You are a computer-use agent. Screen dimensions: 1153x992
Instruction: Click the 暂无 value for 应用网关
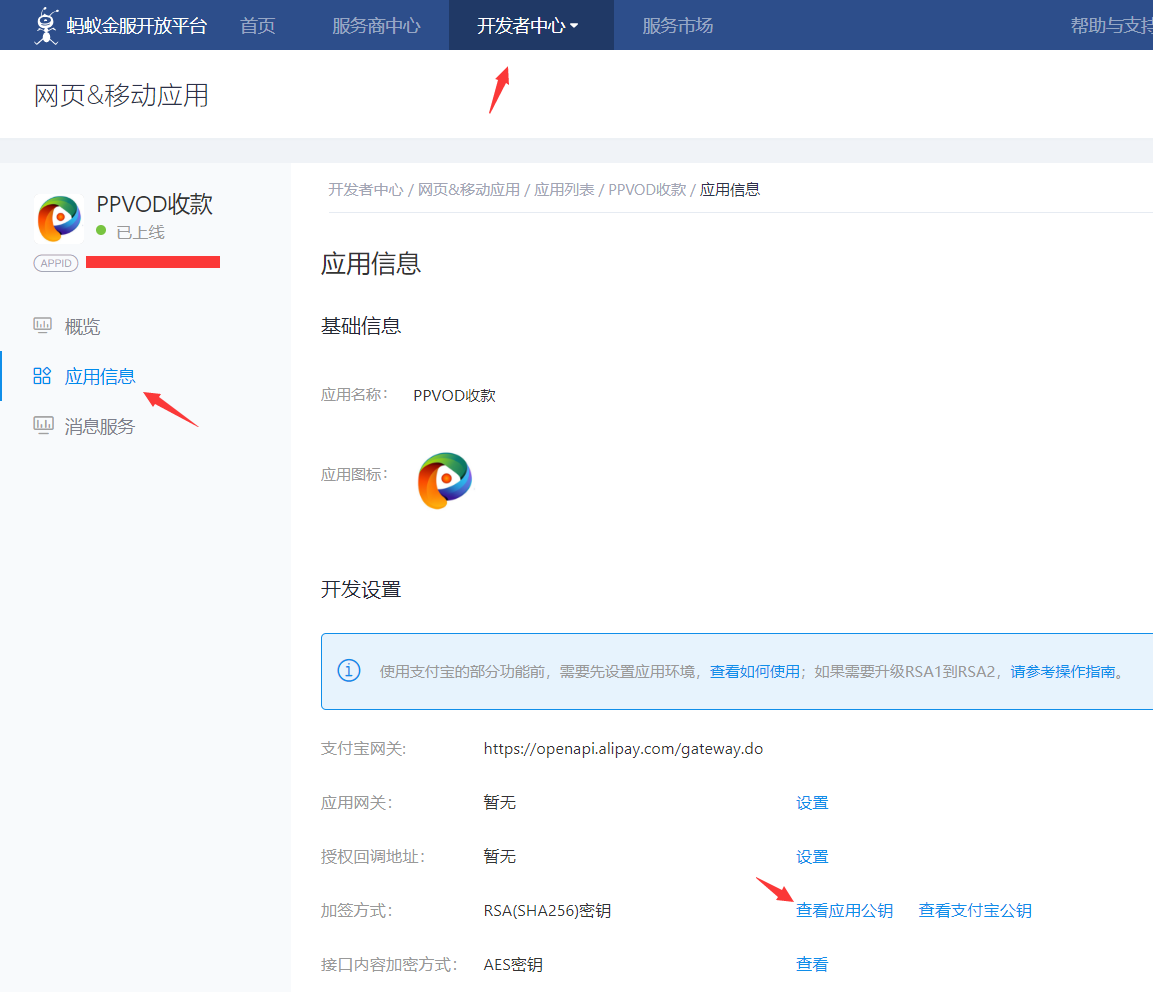point(499,802)
